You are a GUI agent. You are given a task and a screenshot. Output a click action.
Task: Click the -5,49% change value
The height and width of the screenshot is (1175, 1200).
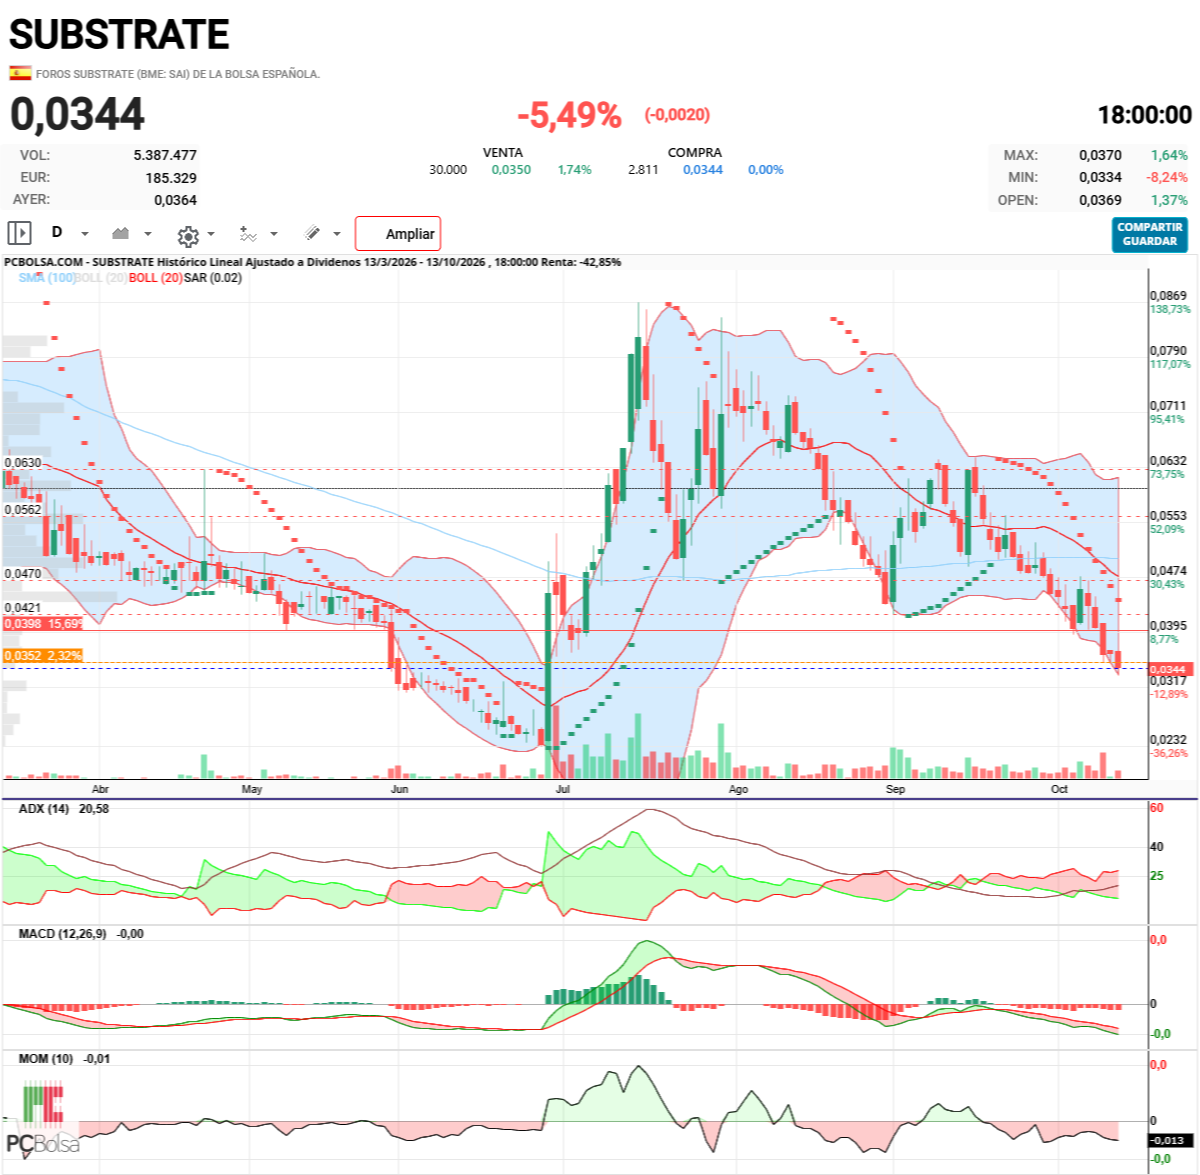(x=569, y=115)
